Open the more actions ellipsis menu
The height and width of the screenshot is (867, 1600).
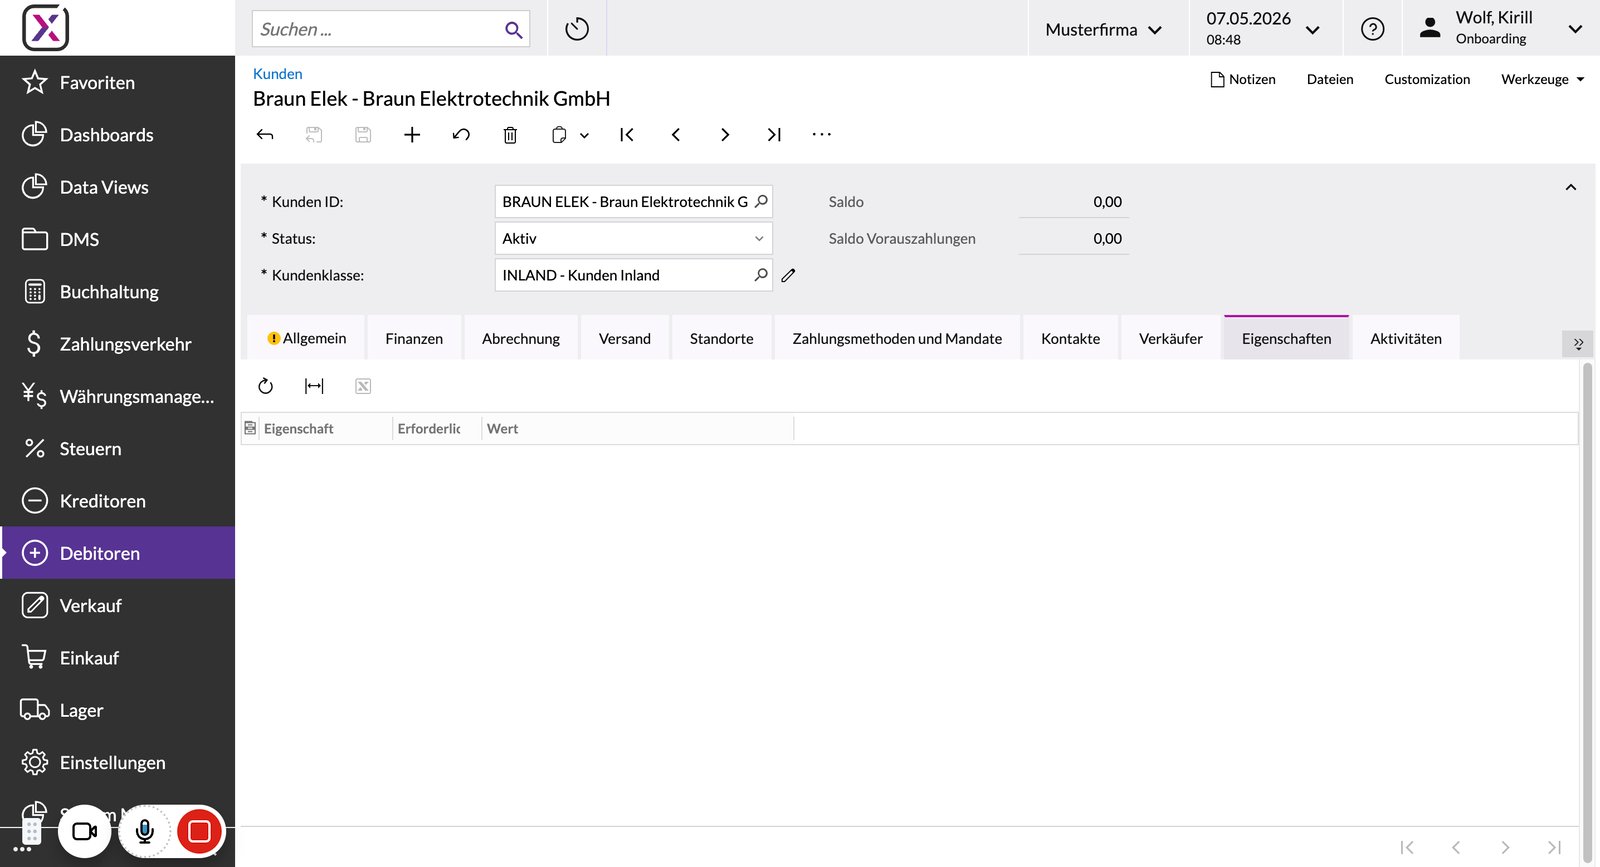coord(822,135)
